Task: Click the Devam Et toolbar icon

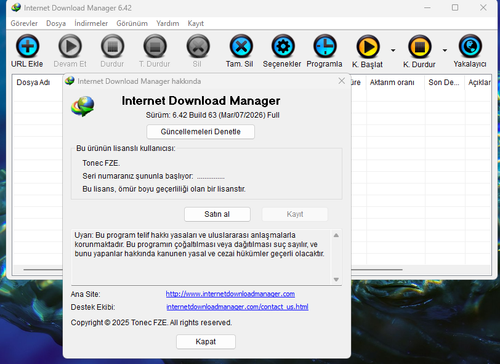Action: (x=70, y=46)
